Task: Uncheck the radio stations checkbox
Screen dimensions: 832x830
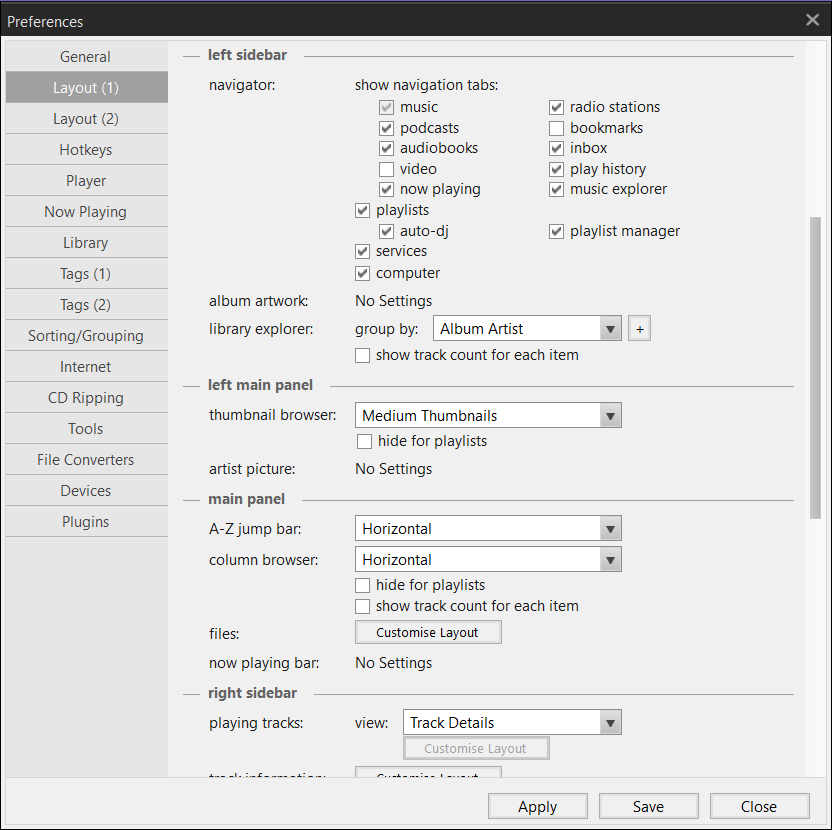Action: (556, 107)
